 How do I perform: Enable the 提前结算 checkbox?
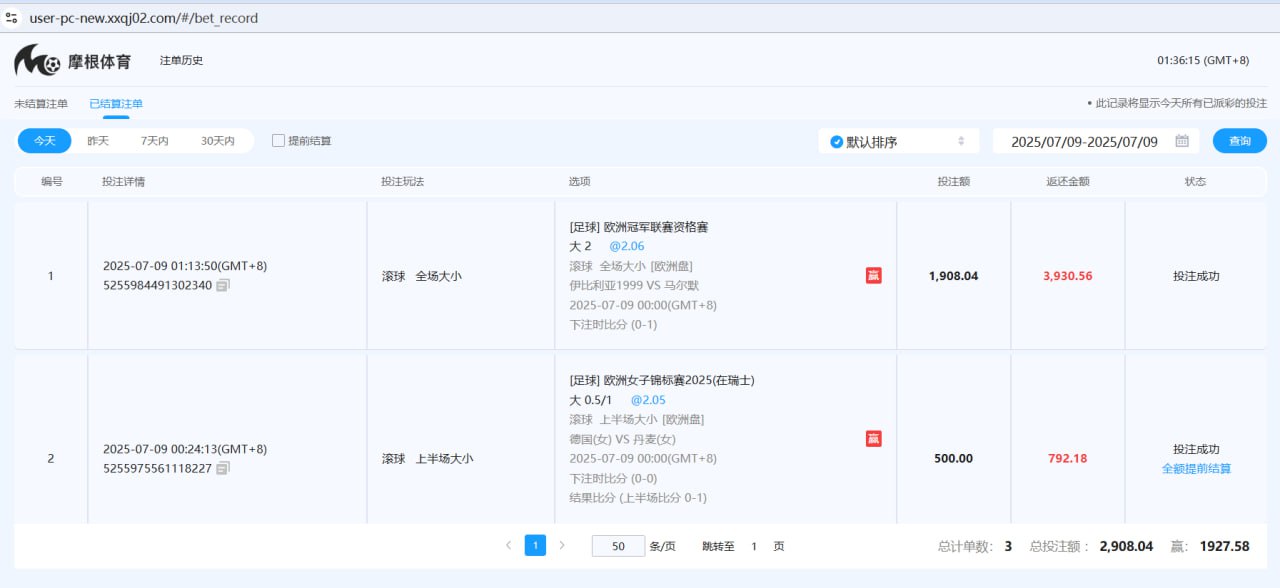pyautogui.click(x=279, y=141)
